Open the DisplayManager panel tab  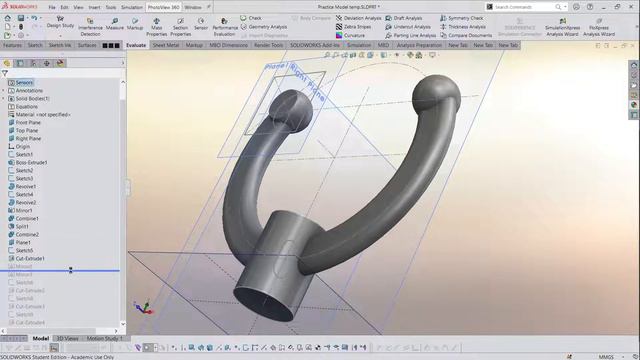pyautogui.click(x=60, y=63)
